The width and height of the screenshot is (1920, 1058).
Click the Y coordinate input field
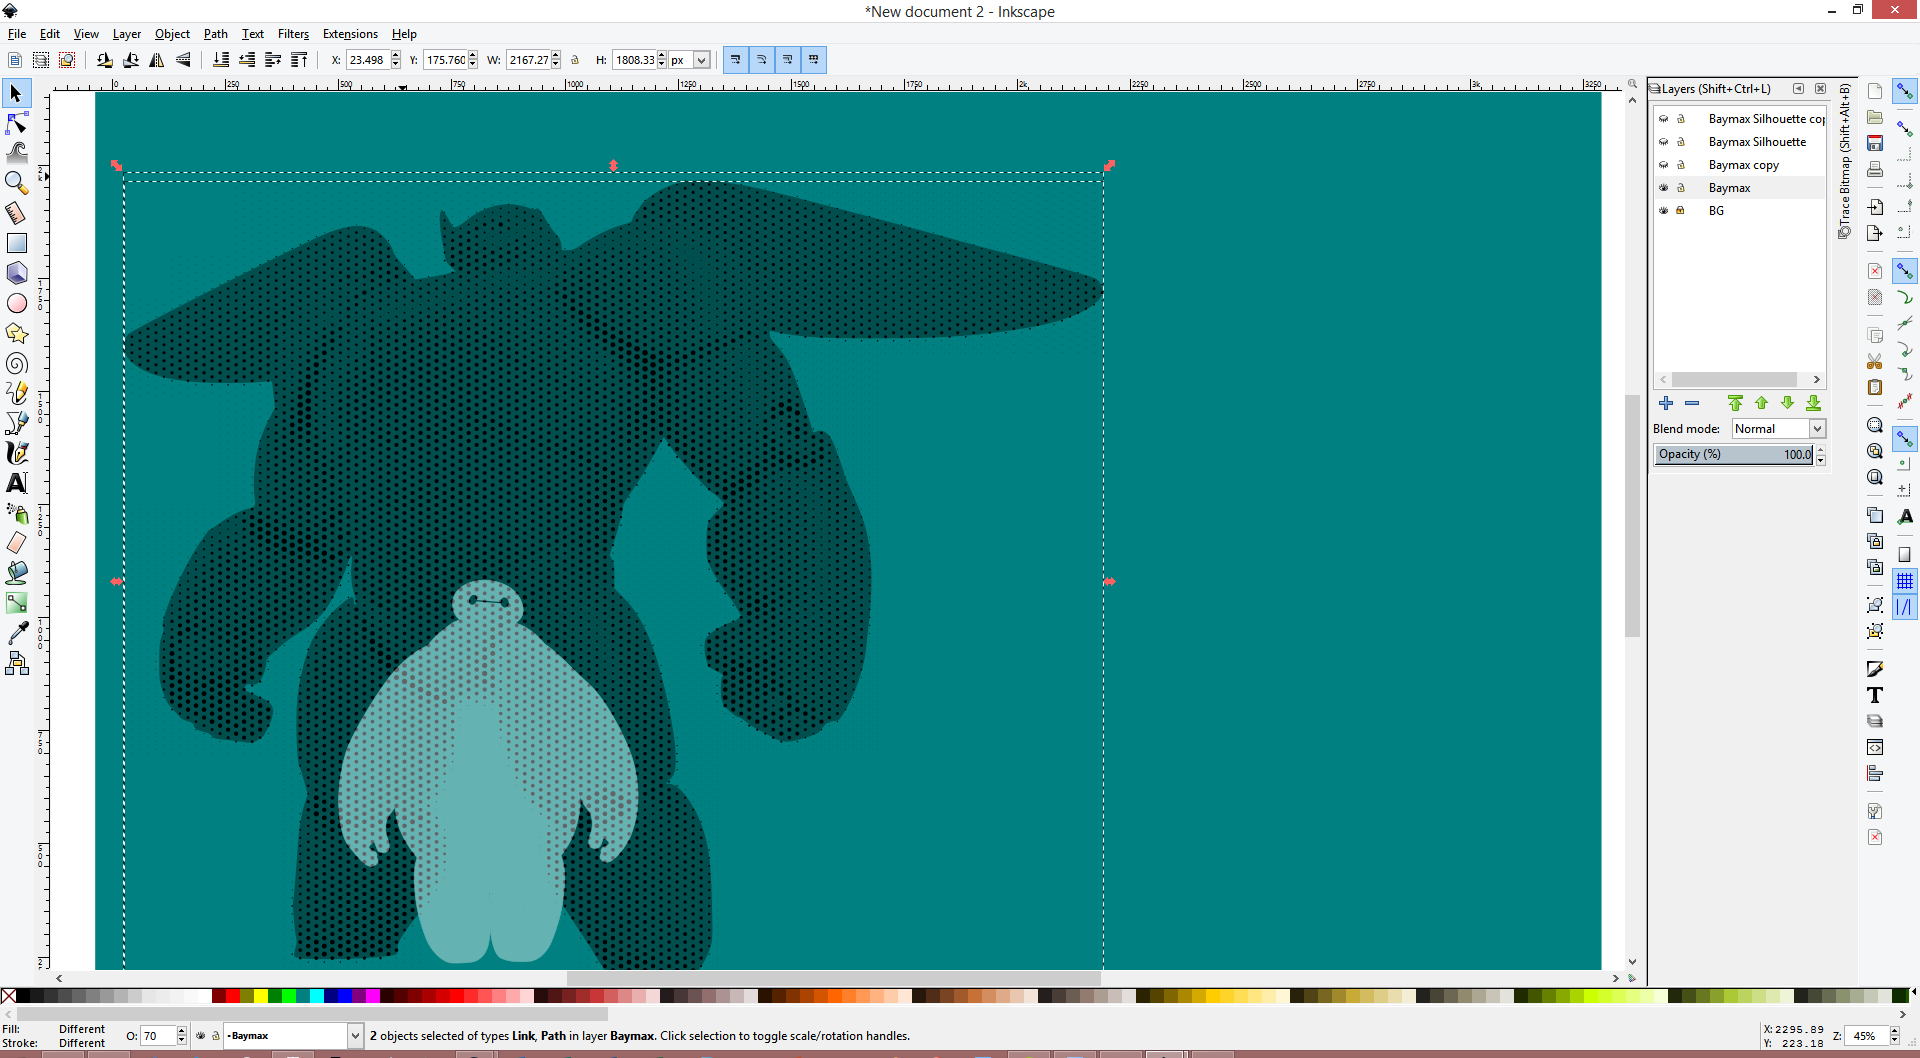click(x=446, y=60)
